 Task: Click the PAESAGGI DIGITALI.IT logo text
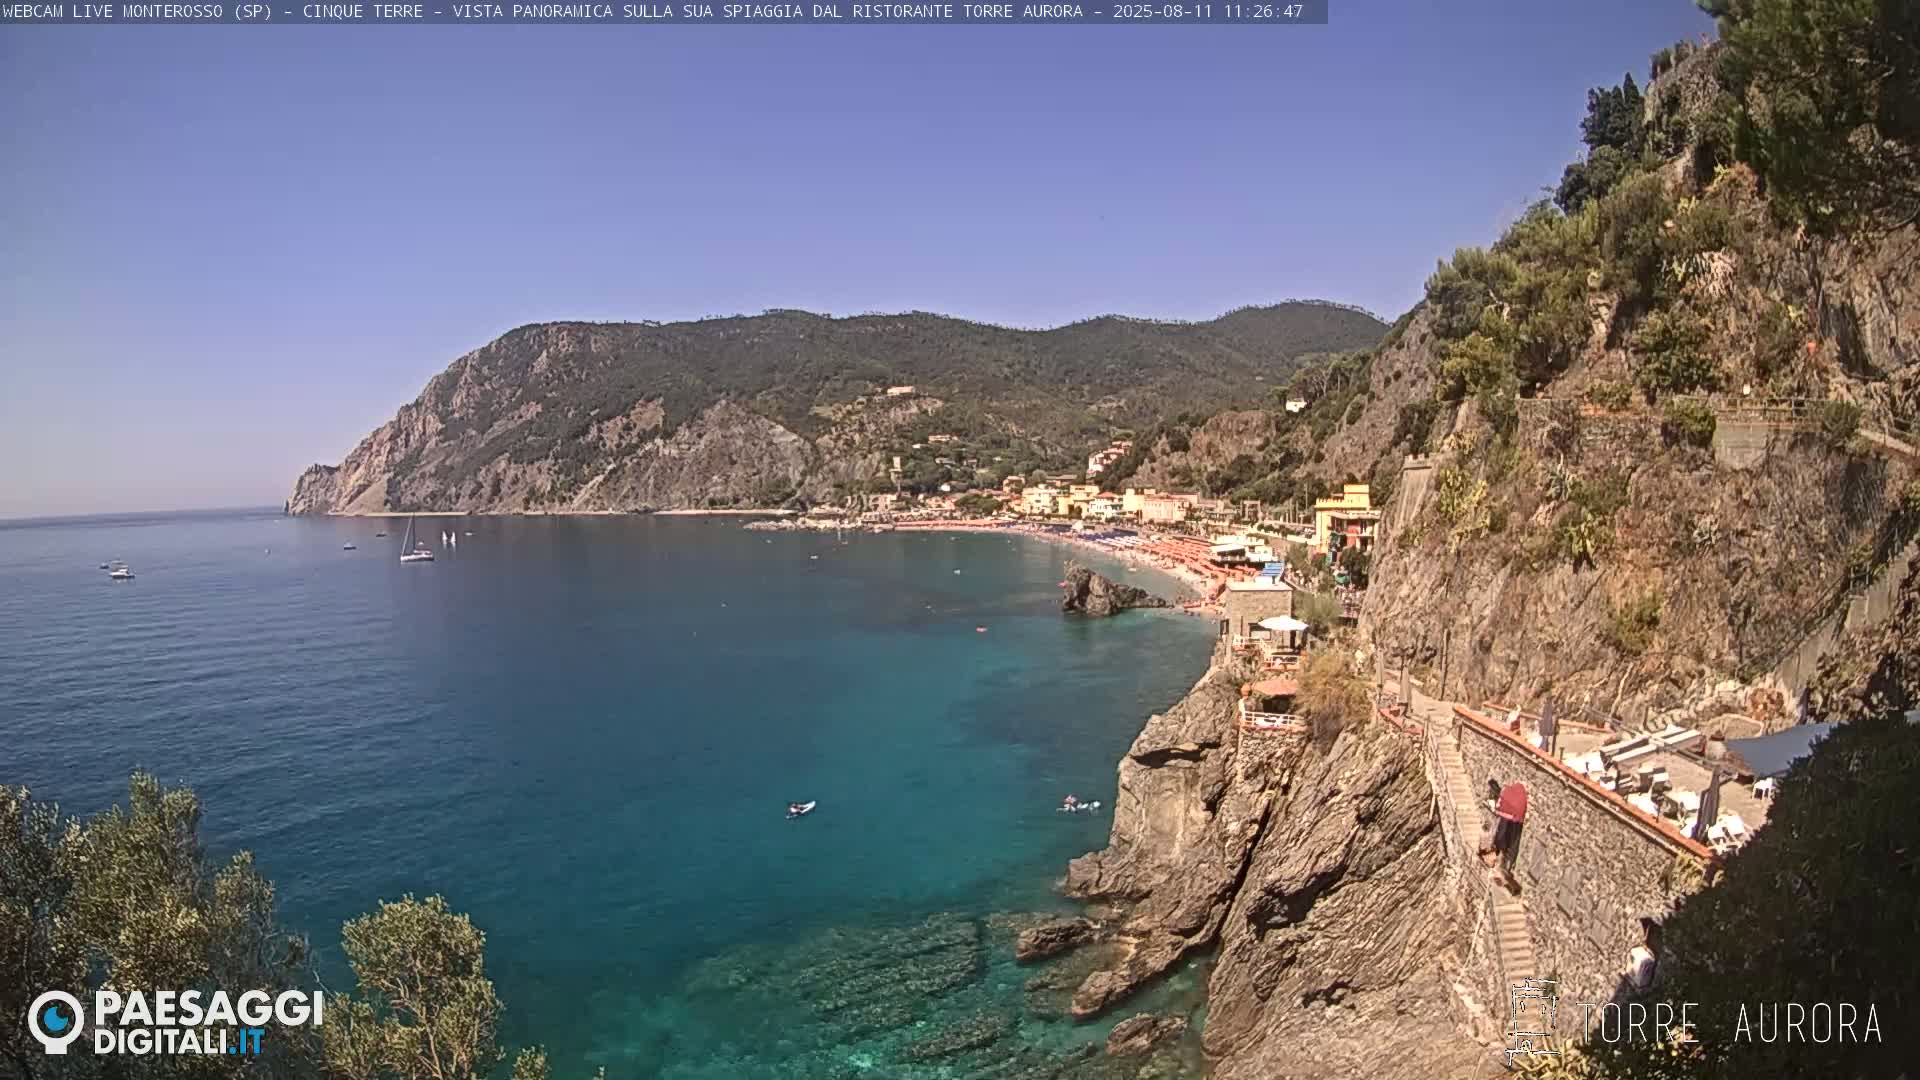tap(208, 1023)
